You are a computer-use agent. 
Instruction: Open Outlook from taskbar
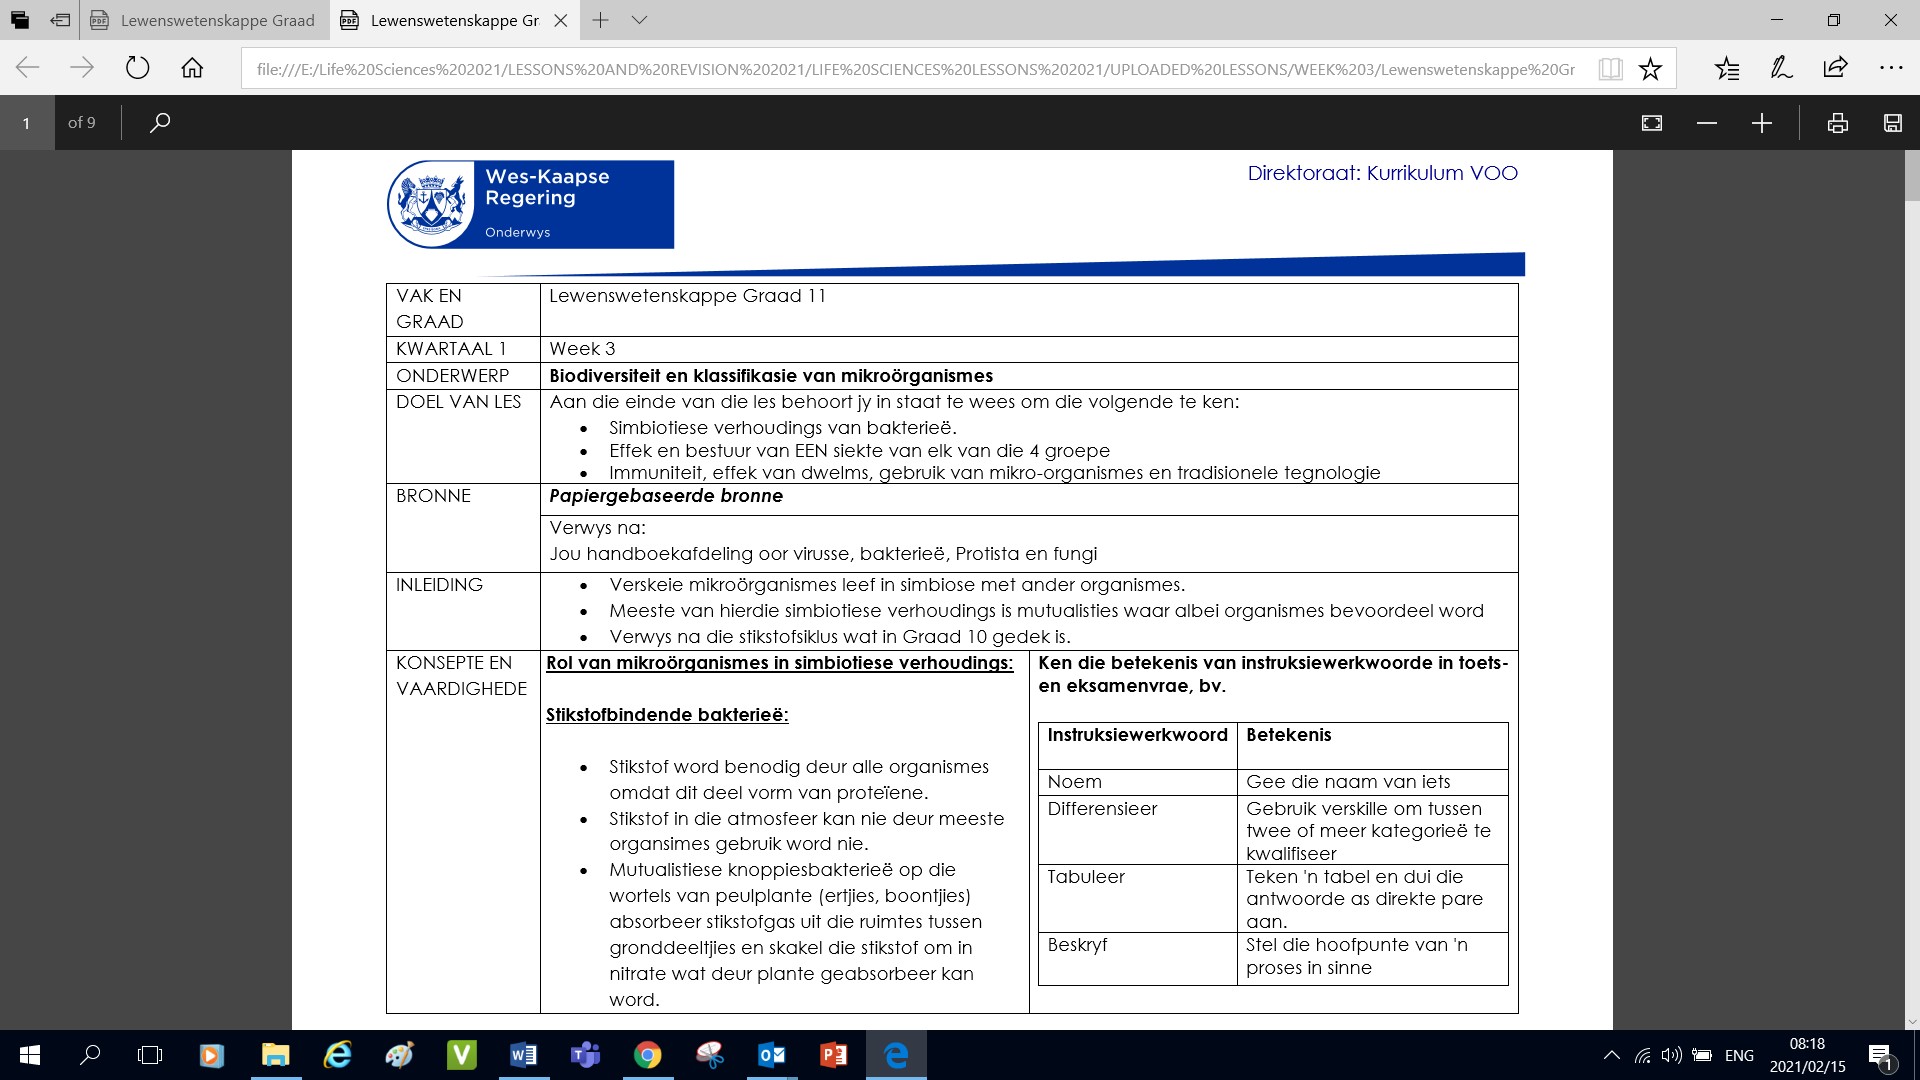pyautogui.click(x=771, y=1055)
